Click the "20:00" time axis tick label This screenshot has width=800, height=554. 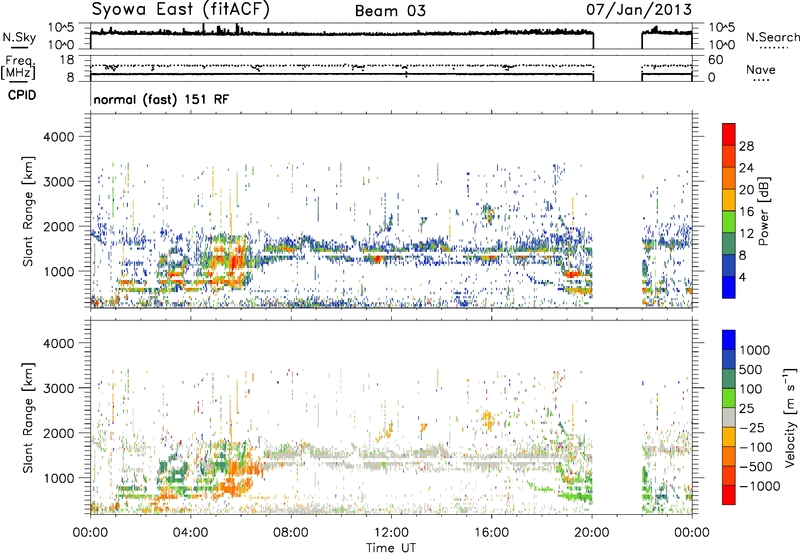pyautogui.click(x=592, y=533)
